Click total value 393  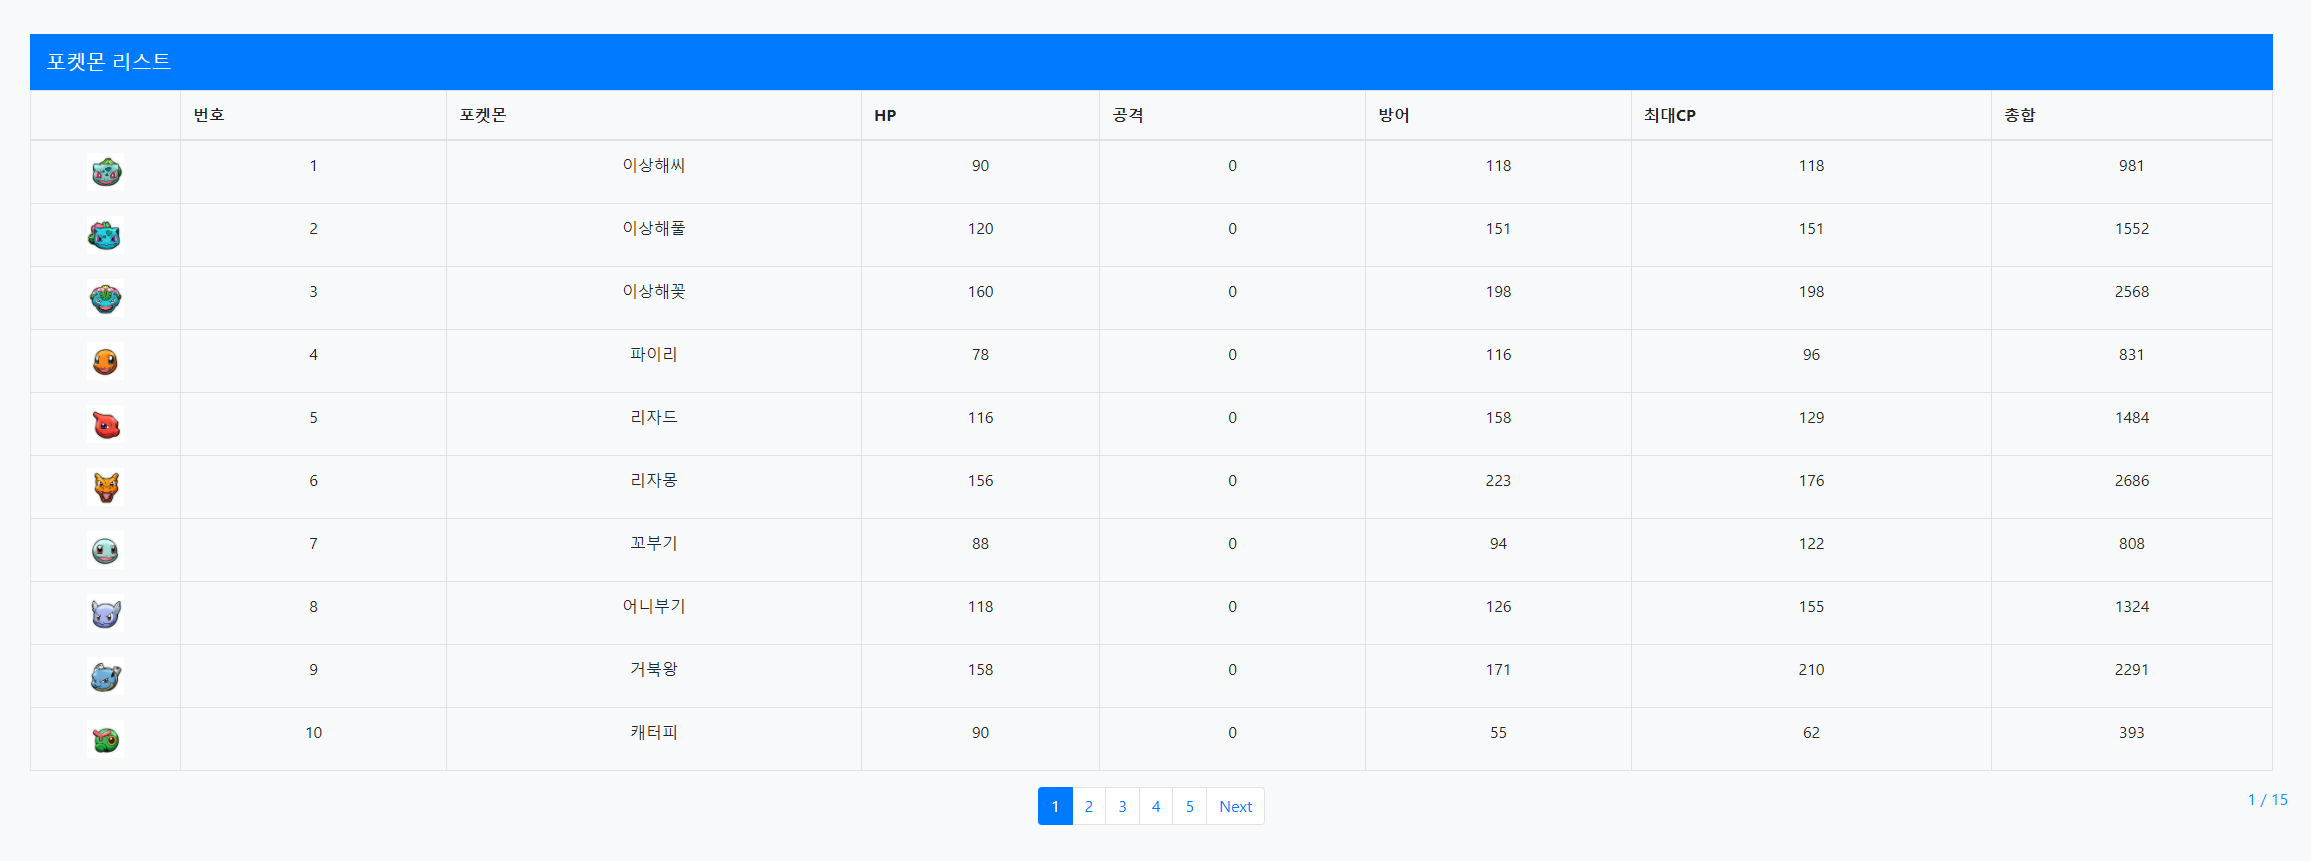point(2131,733)
